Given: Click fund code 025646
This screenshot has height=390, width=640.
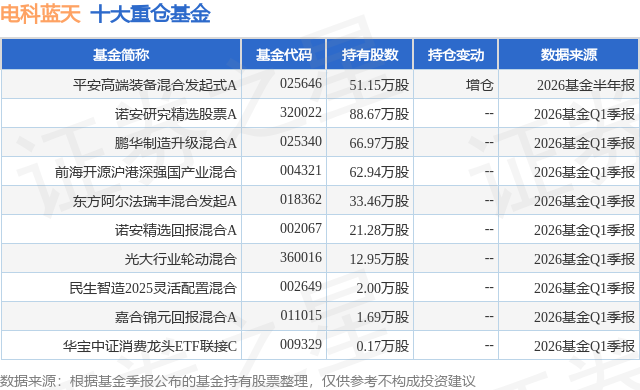Looking at the screenshot, I should pos(301,84).
